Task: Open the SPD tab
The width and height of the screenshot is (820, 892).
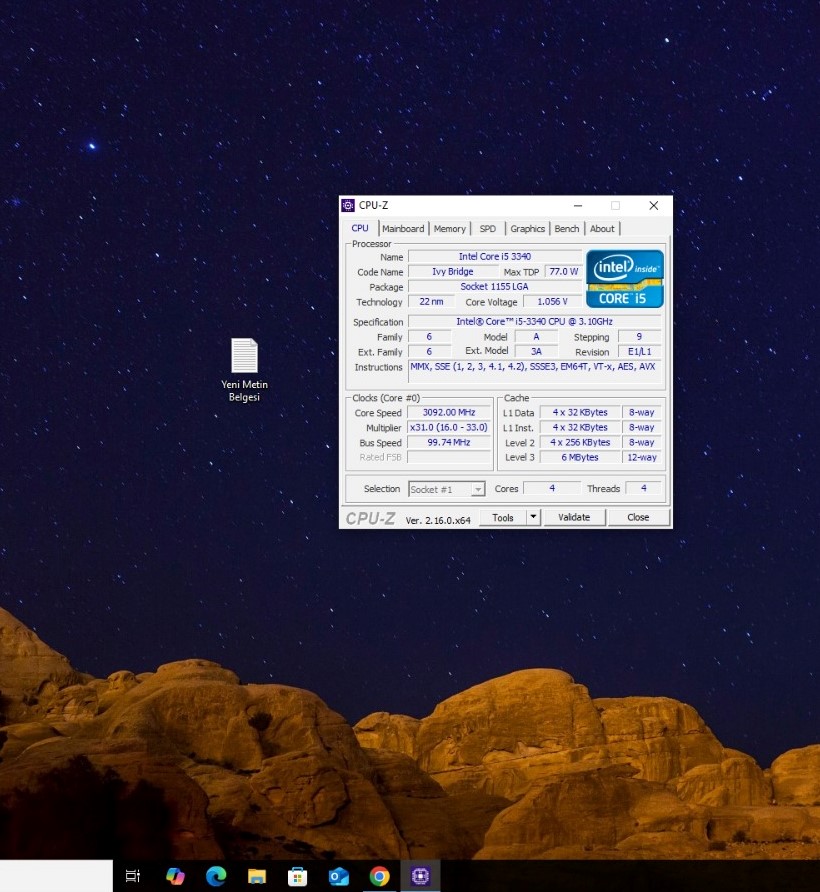Action: (488, 229)
